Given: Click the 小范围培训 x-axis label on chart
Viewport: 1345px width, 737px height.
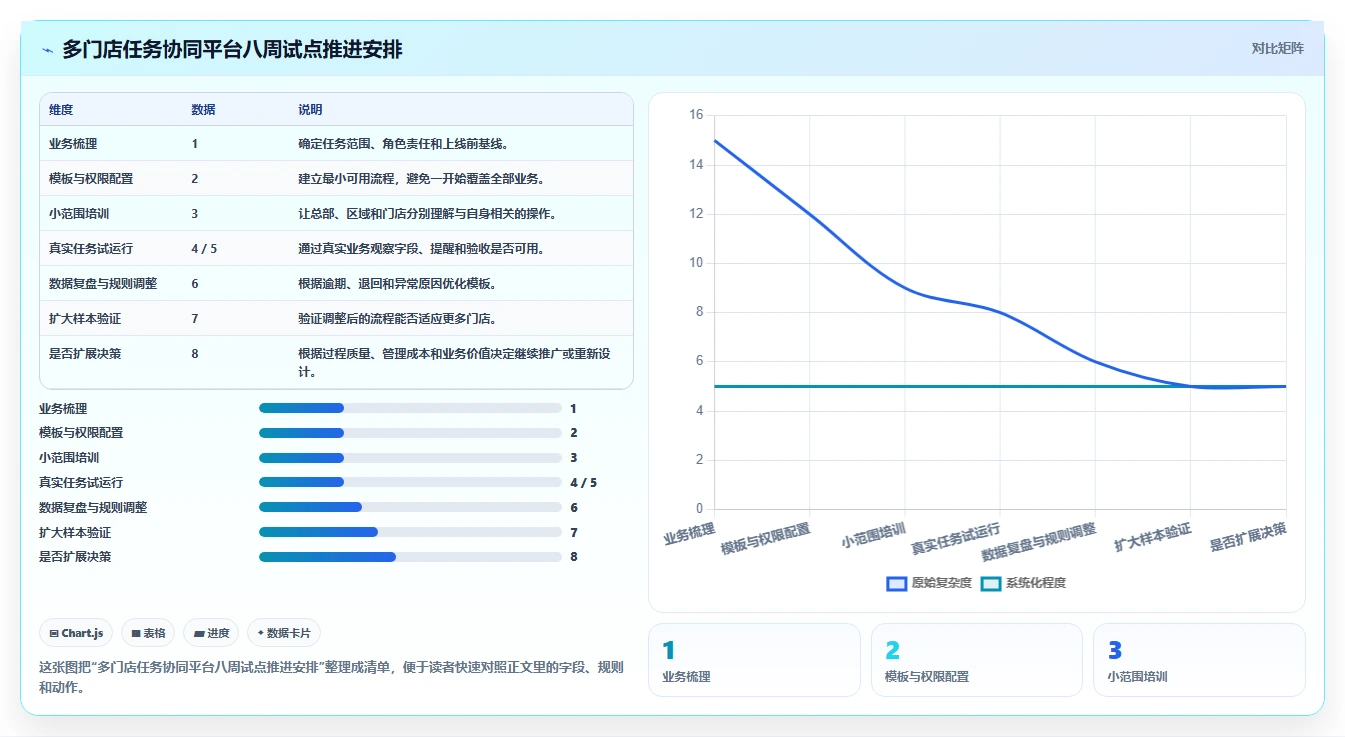Looking at the screenshot, I should (x=873, y=535).
